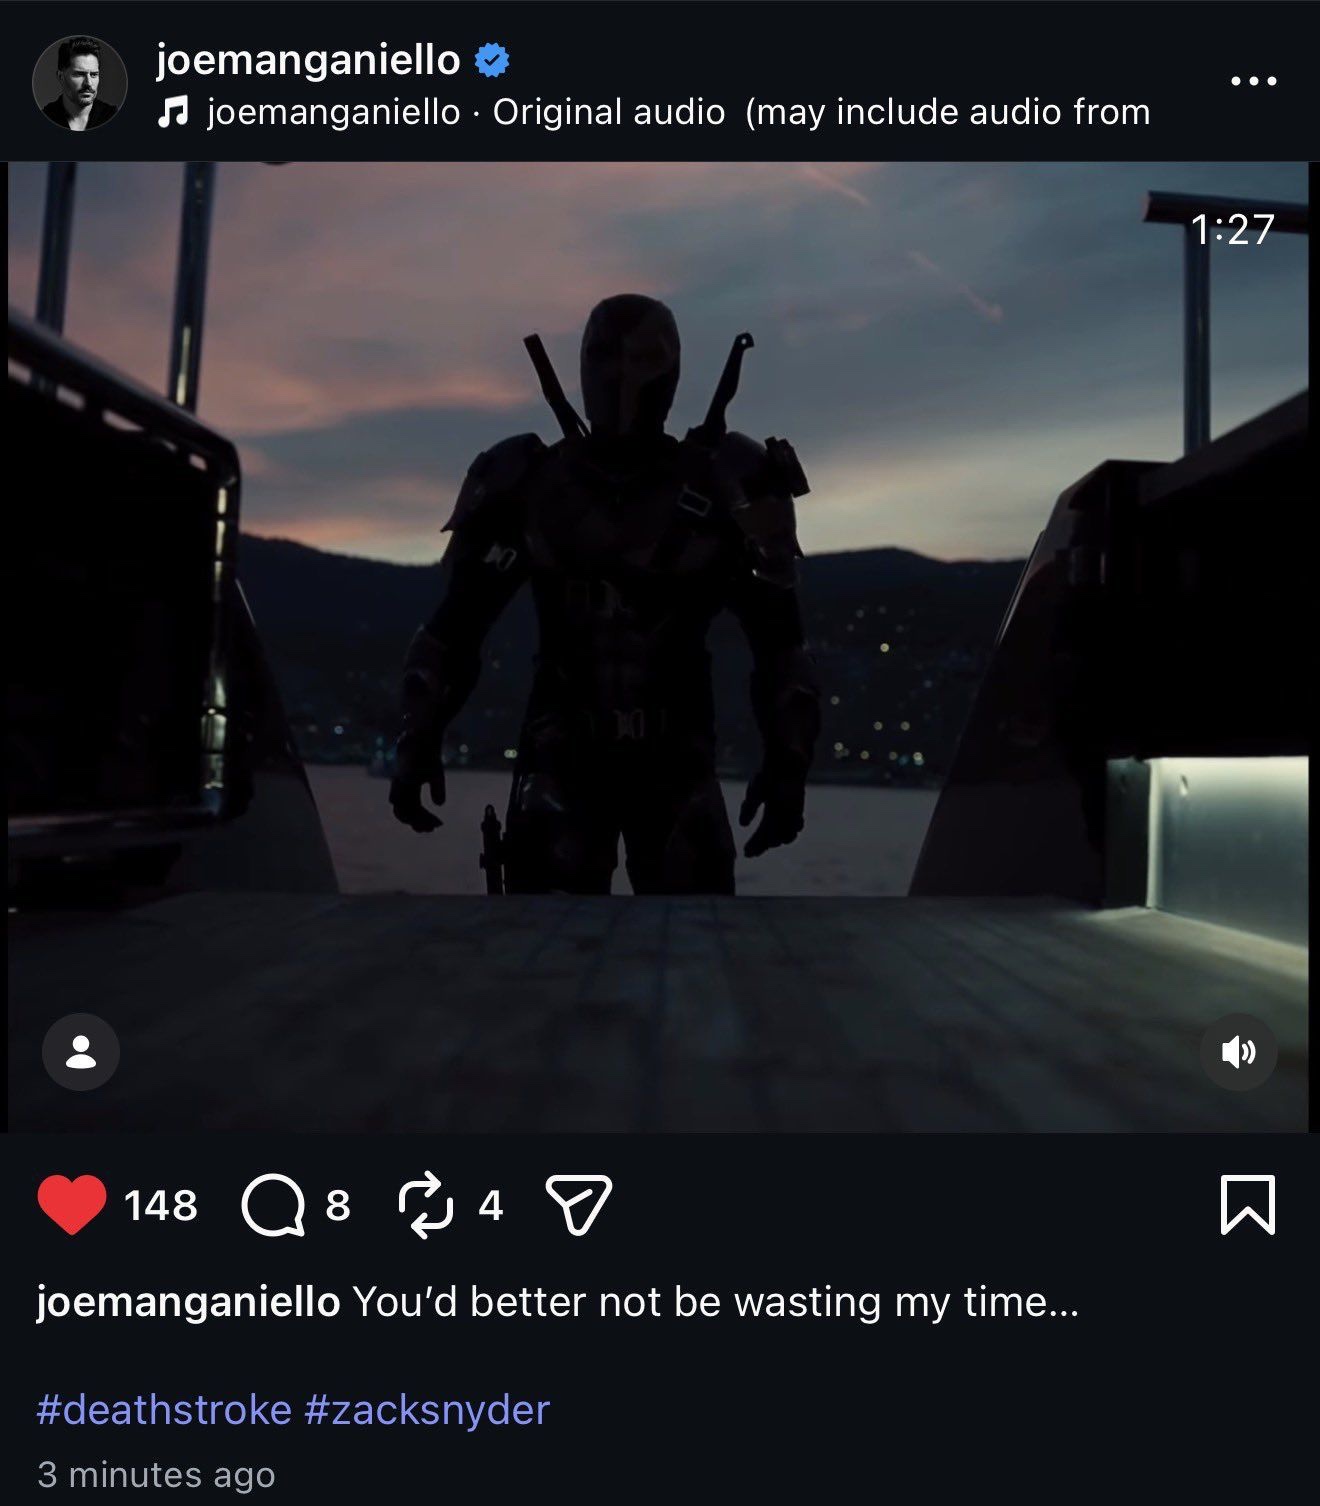Tap the music note icon
Screen dimensions: 1320x1506
173,112
